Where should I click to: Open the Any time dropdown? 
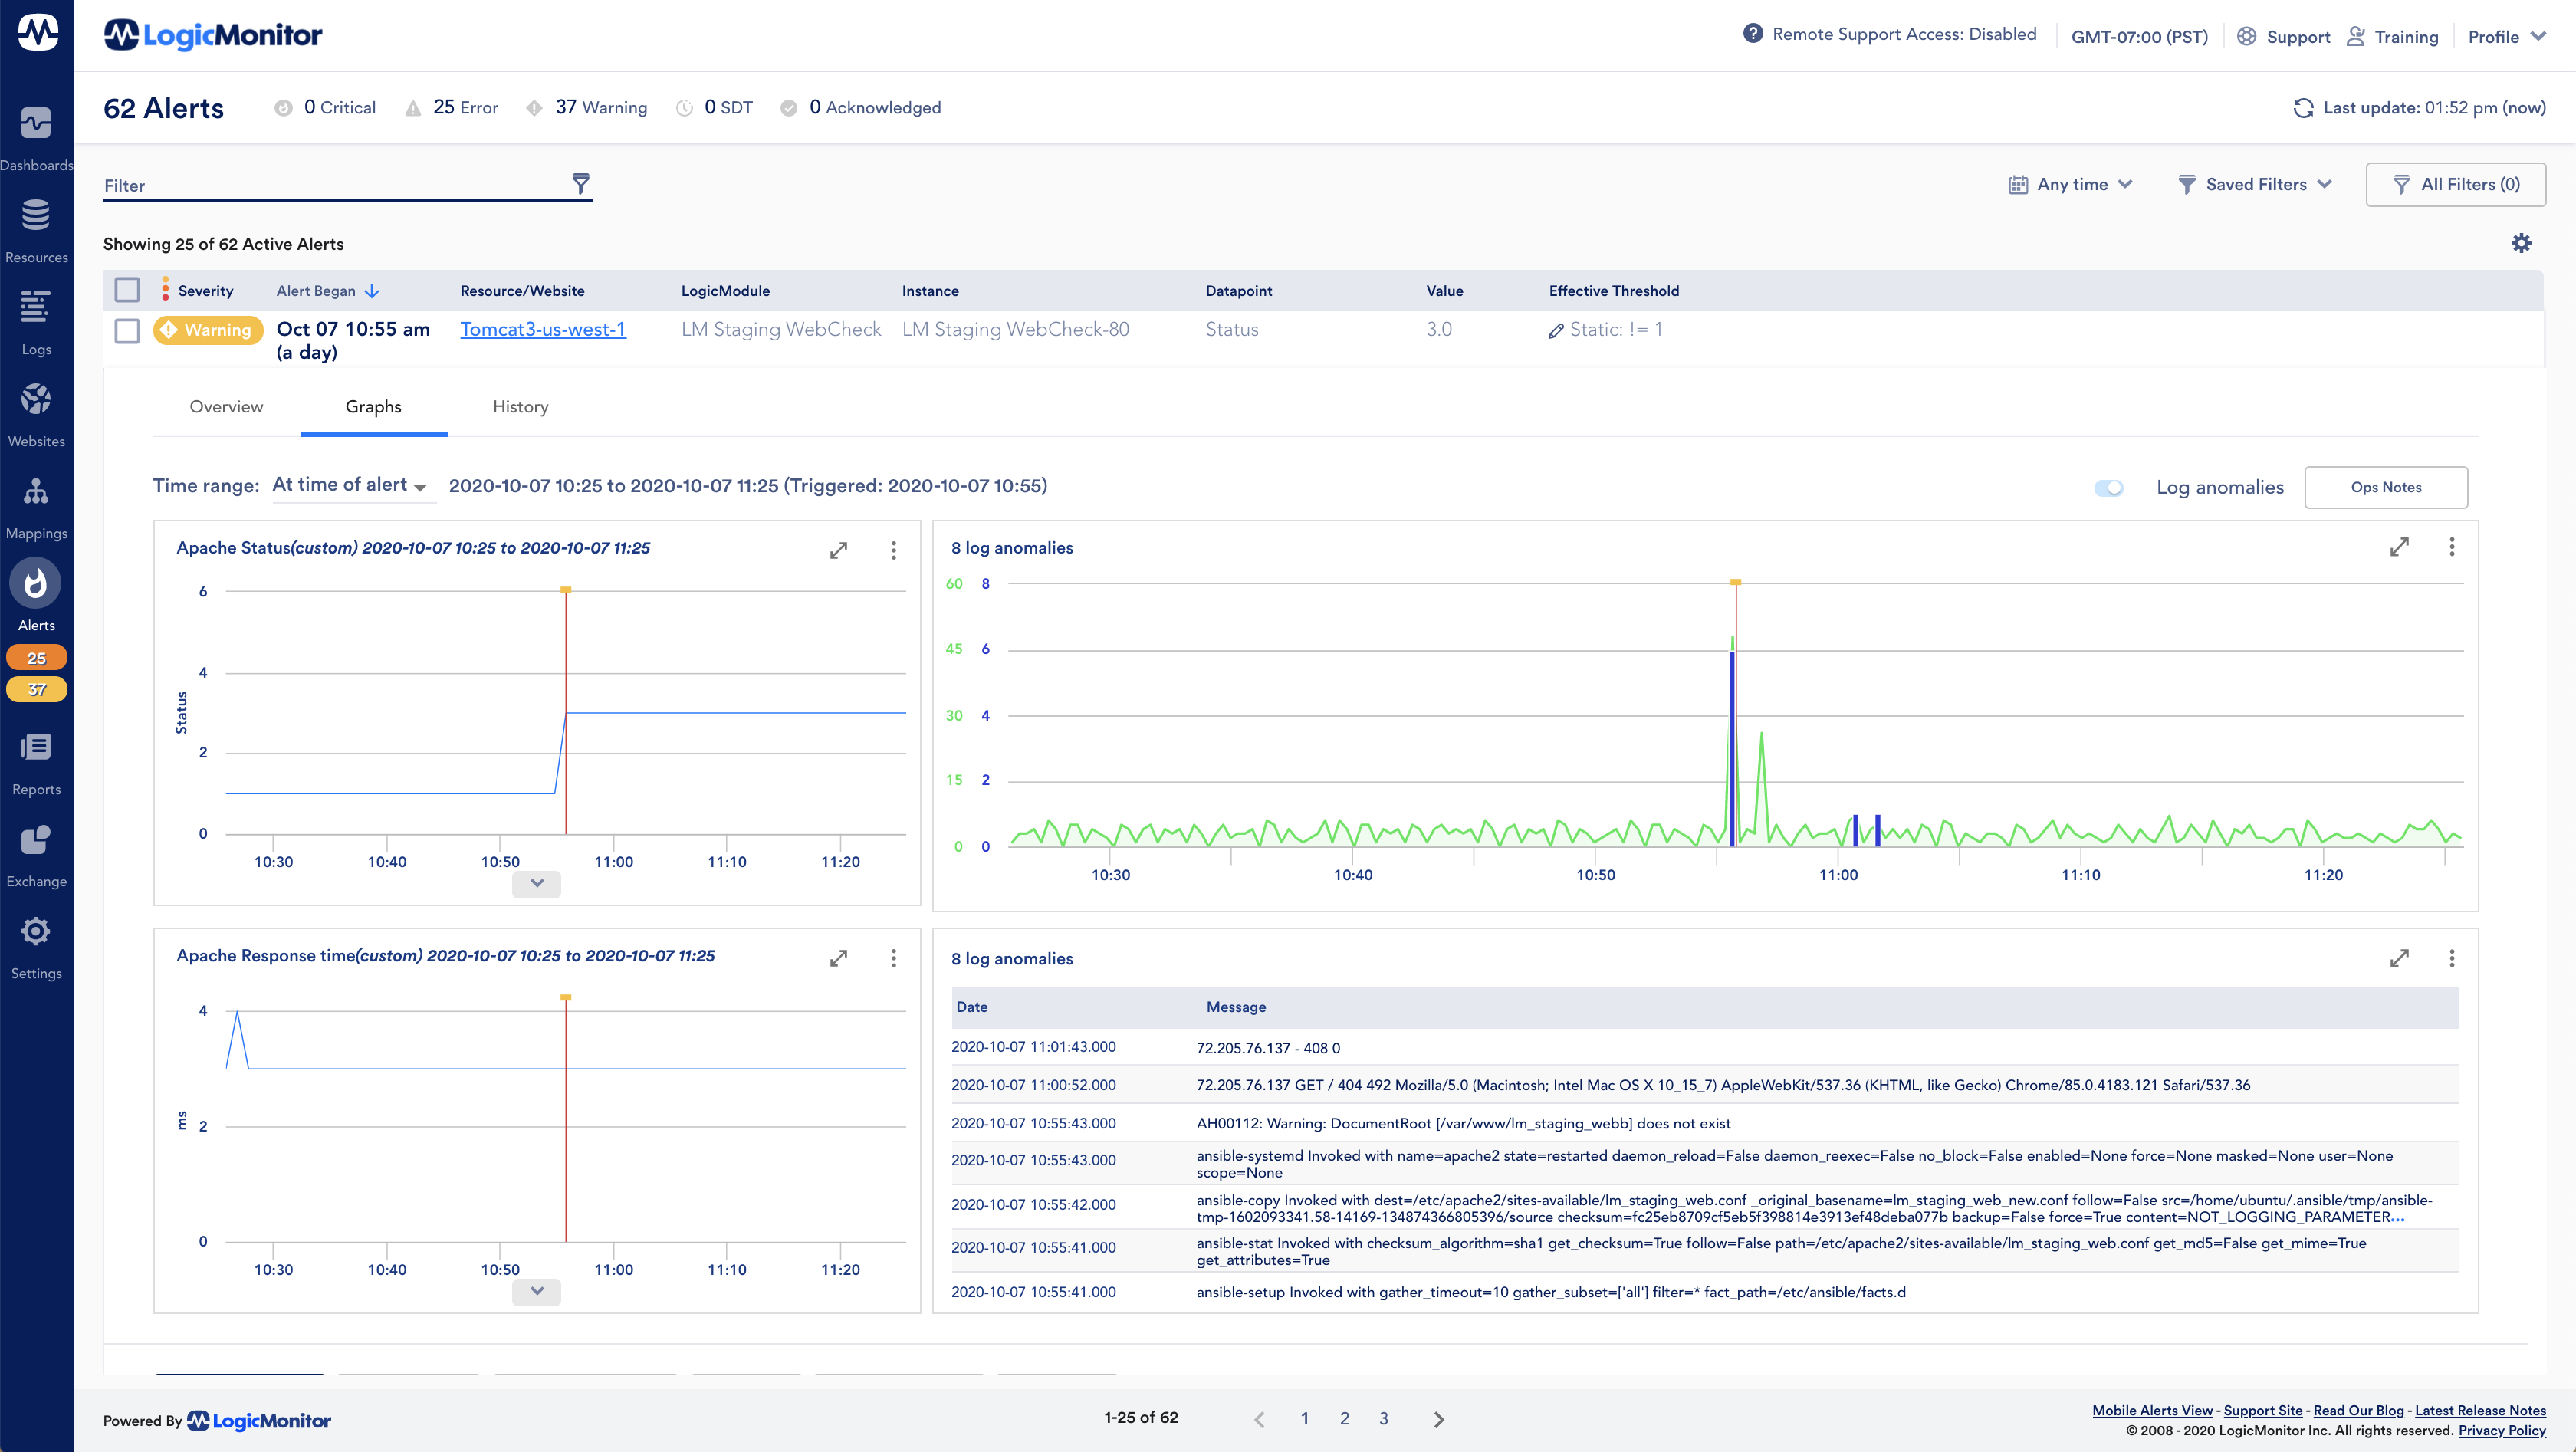coord(2071,184)
